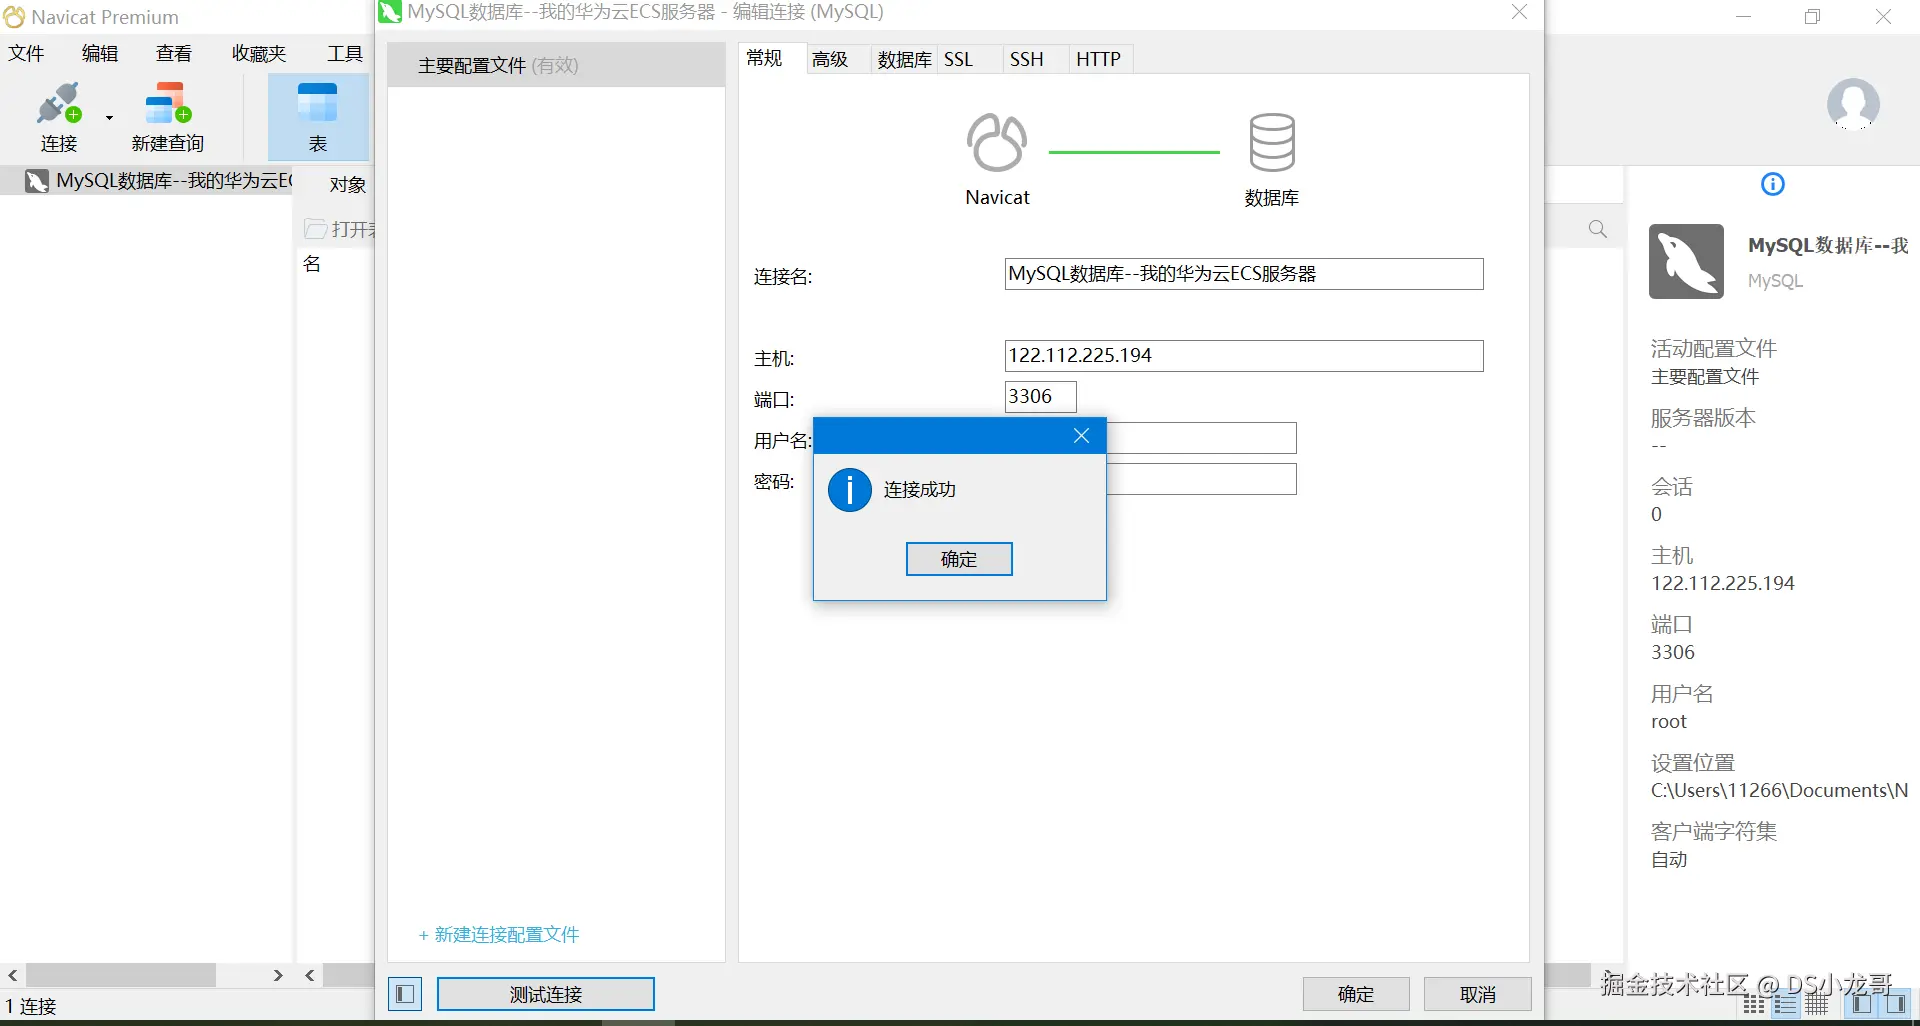
Task: Click the MySQL dolphin icon in info panel
Action: point(1686,261)
